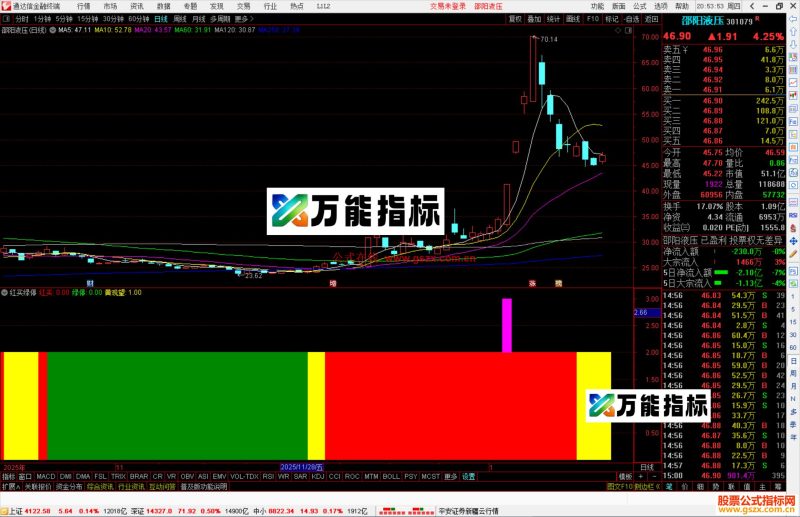Viewport: 800px width, 517px height.
Task: Click the chart window toggle icon beside diamond
Action: tap(629, 31)
